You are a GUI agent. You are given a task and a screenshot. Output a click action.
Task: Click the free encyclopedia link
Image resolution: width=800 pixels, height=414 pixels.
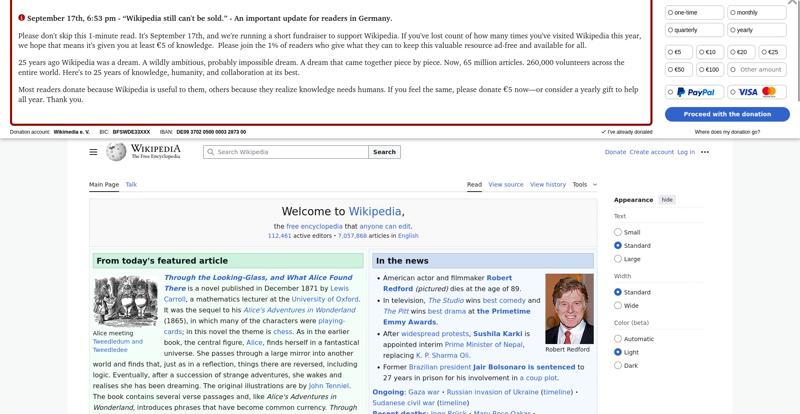pyautogui.click(x=314, y=227)
